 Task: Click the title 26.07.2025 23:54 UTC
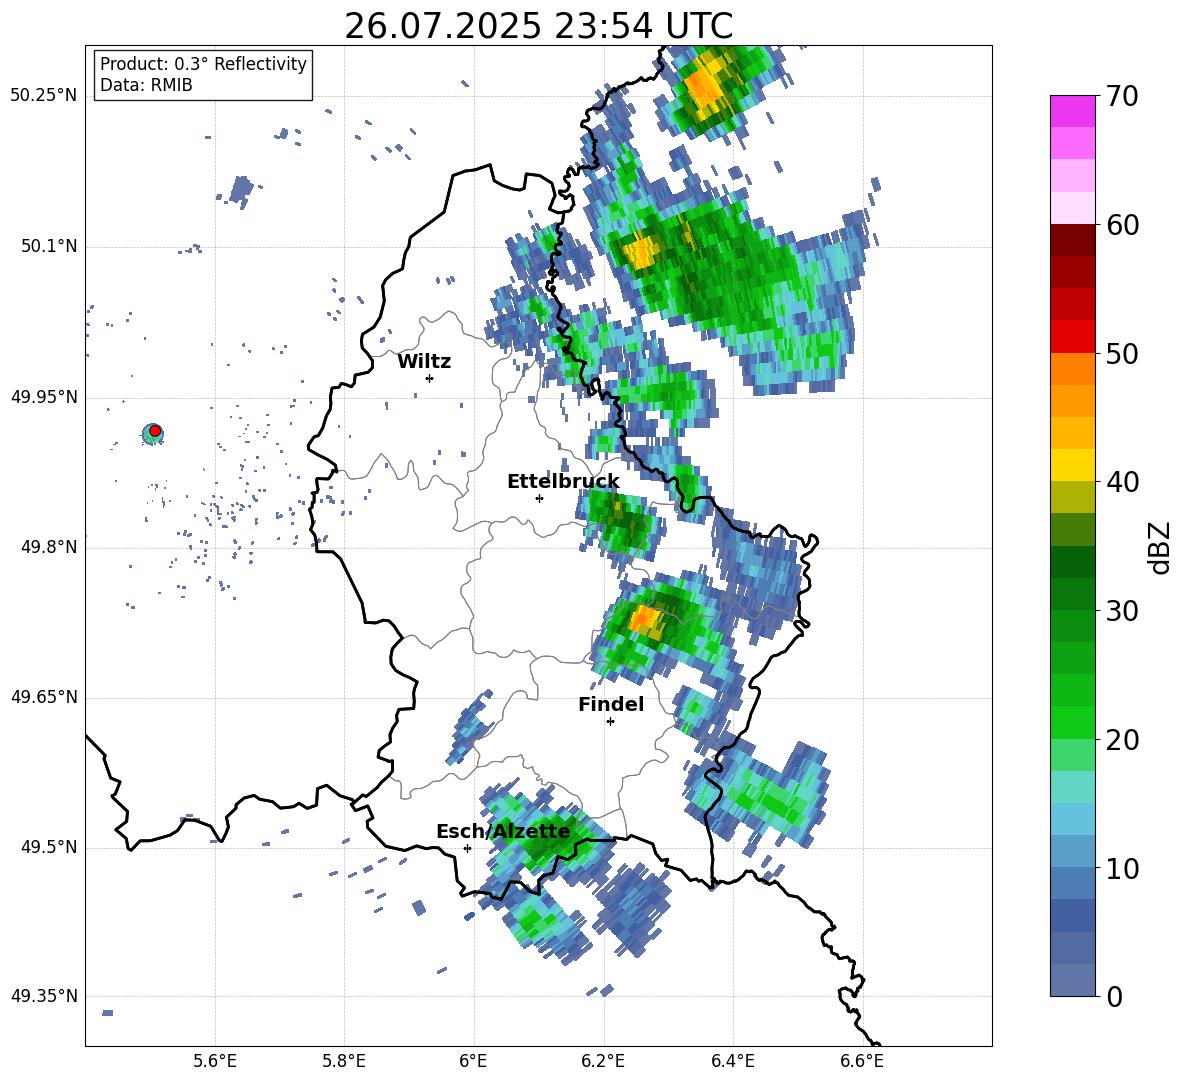point(539,26)
